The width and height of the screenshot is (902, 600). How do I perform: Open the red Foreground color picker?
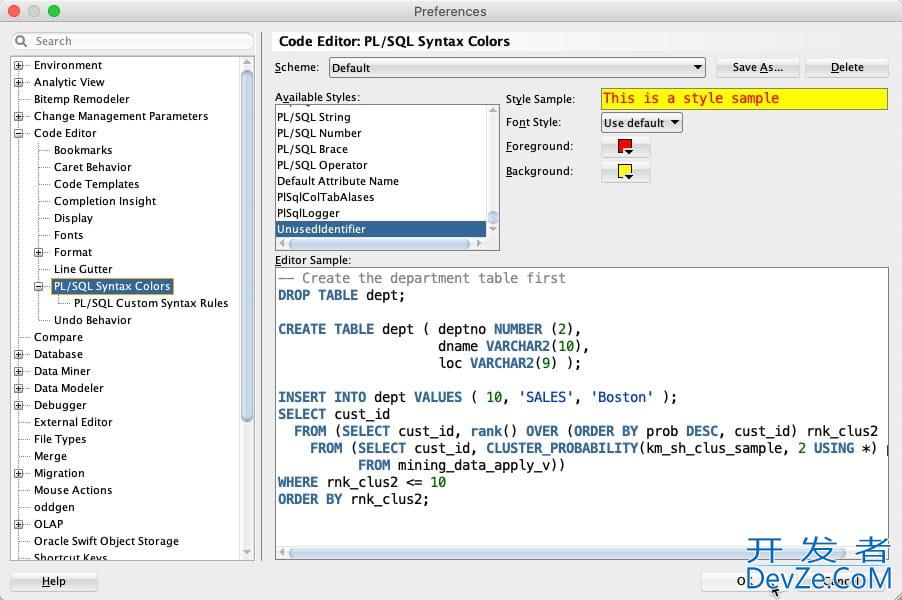tap(625, 147)
